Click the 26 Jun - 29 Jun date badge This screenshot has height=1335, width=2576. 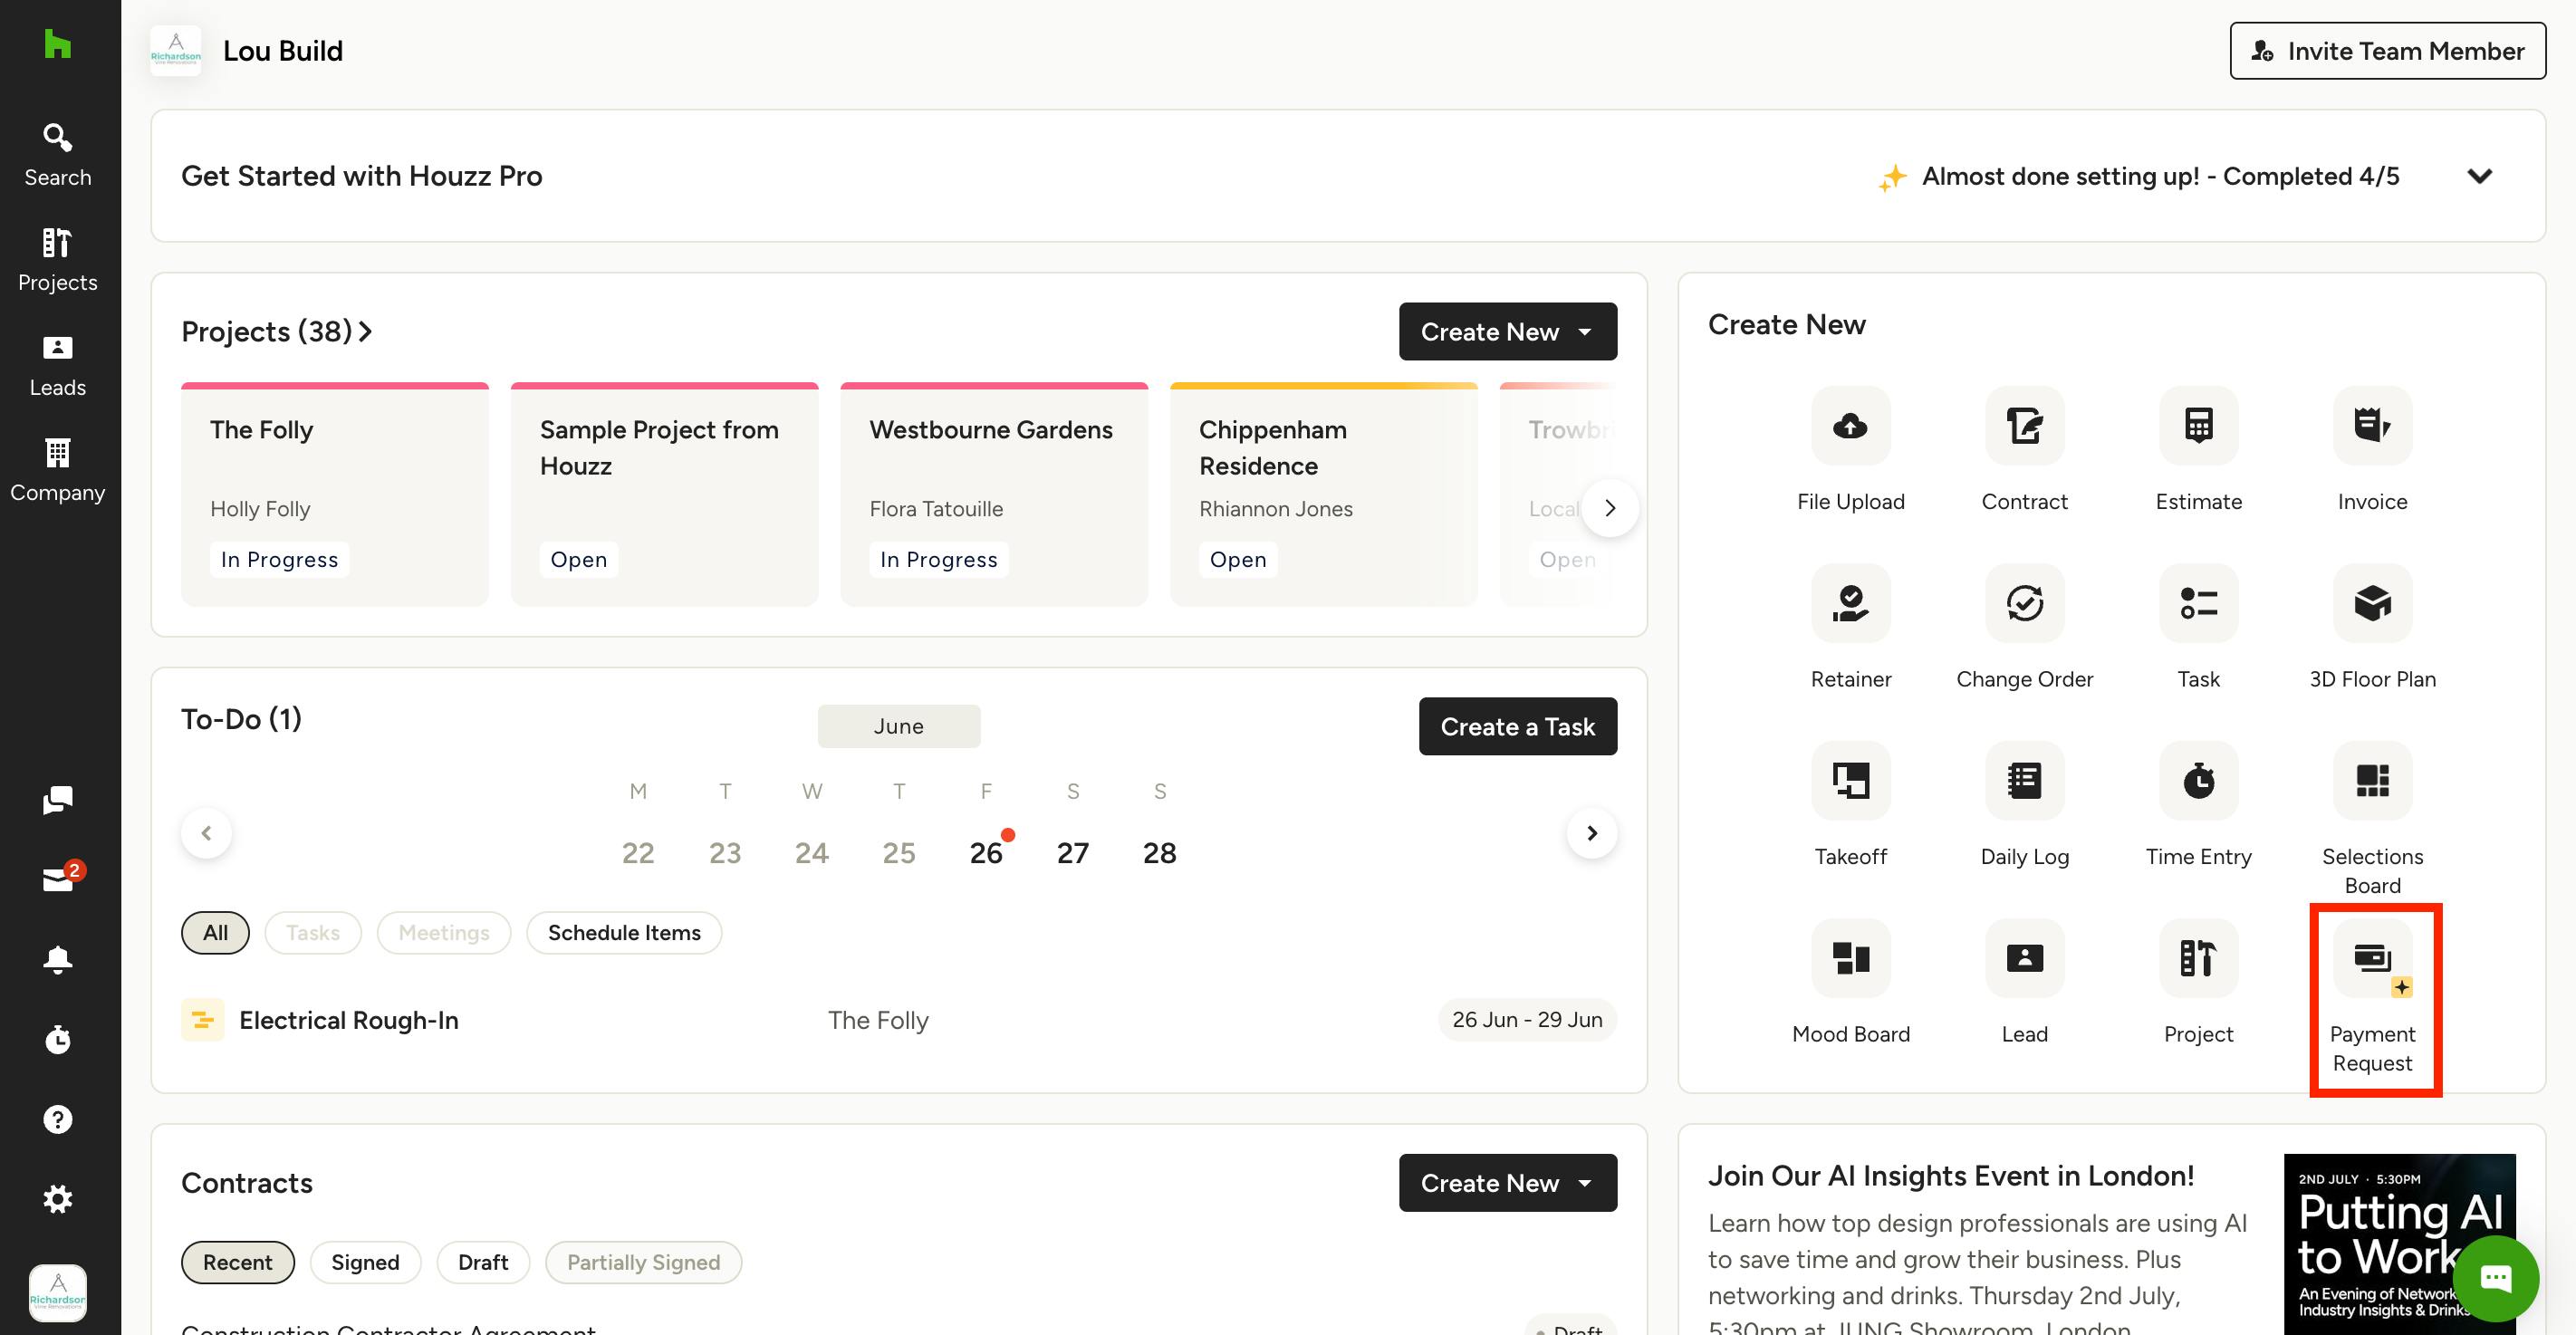click(x=1527, y=1020)
